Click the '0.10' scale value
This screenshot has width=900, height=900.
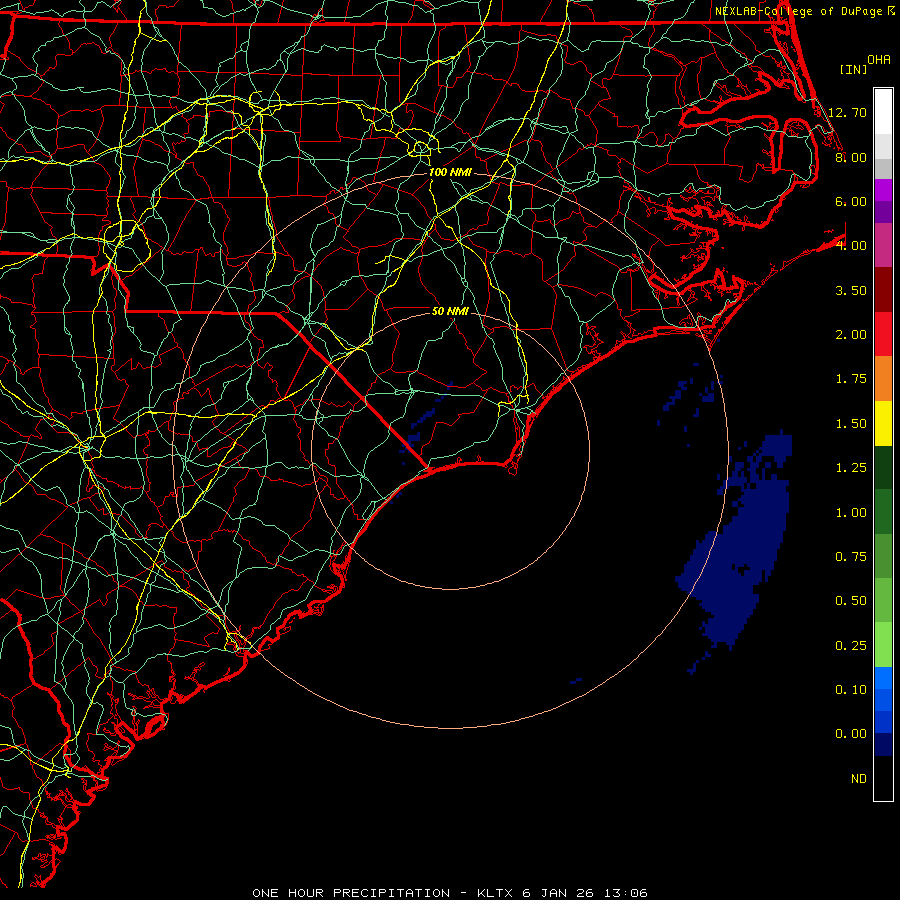tap(851, 690)
